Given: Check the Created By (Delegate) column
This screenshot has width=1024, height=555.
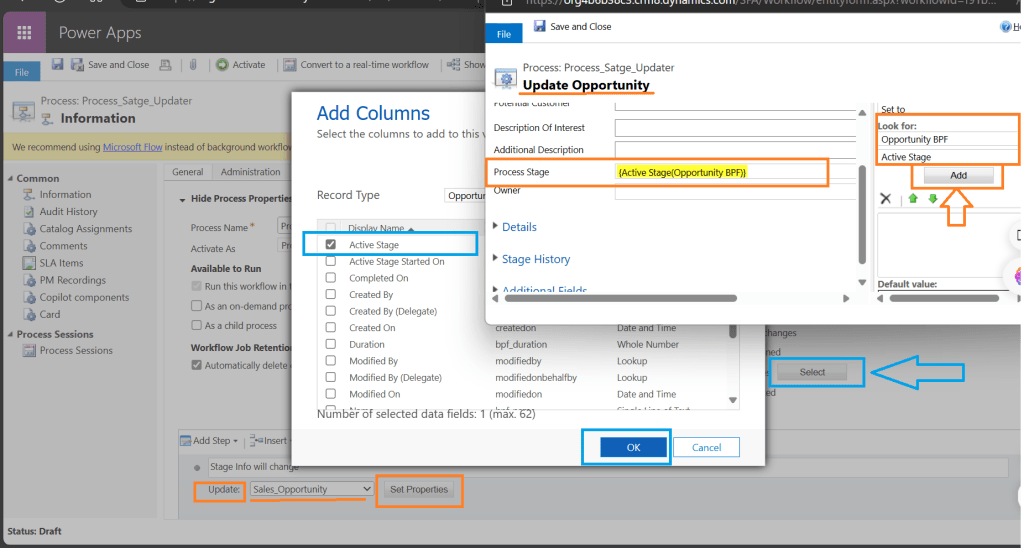Looking at the screenshot, I should coord(330,311).
